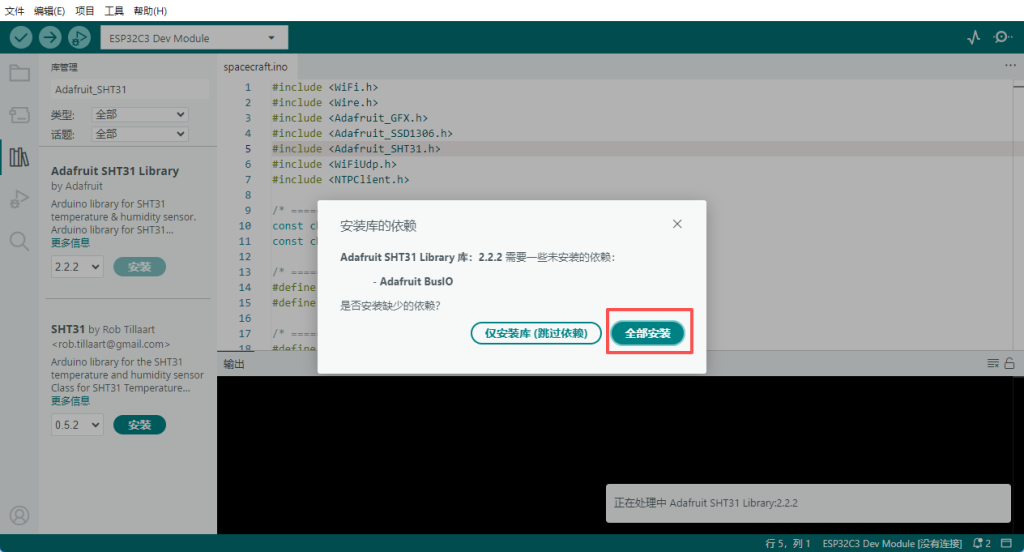Image resolution: width=1024 pixels, height=552 pixels.
Task: Click 仅安装库 (跳过依赖) button
Action: tap(536, 333)
